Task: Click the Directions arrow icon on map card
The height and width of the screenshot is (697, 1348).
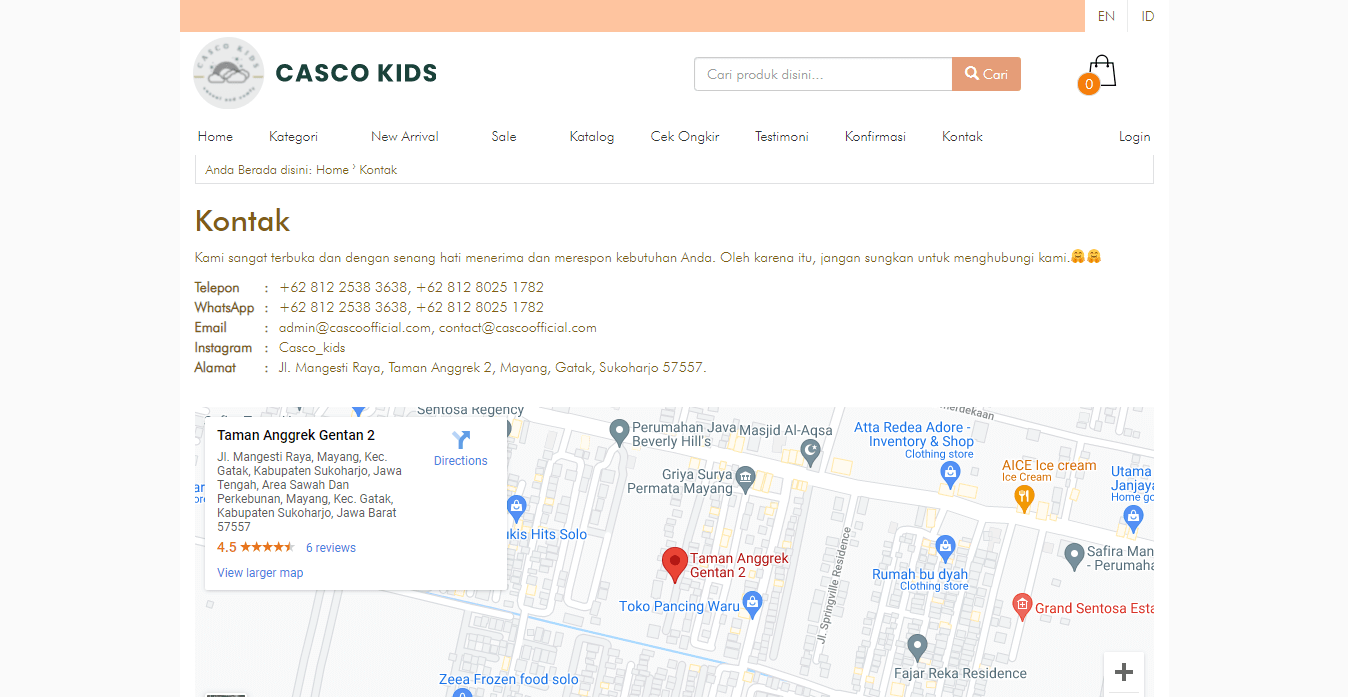Action: pos(461,440)
